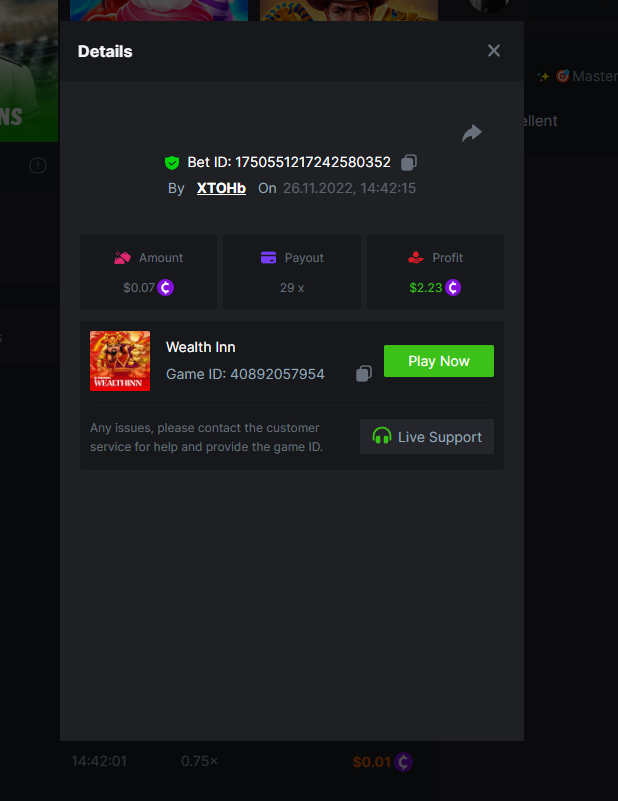Click the headphones icon in Live Support
Screen dimensions: 618x801
[x=382, y=436]
